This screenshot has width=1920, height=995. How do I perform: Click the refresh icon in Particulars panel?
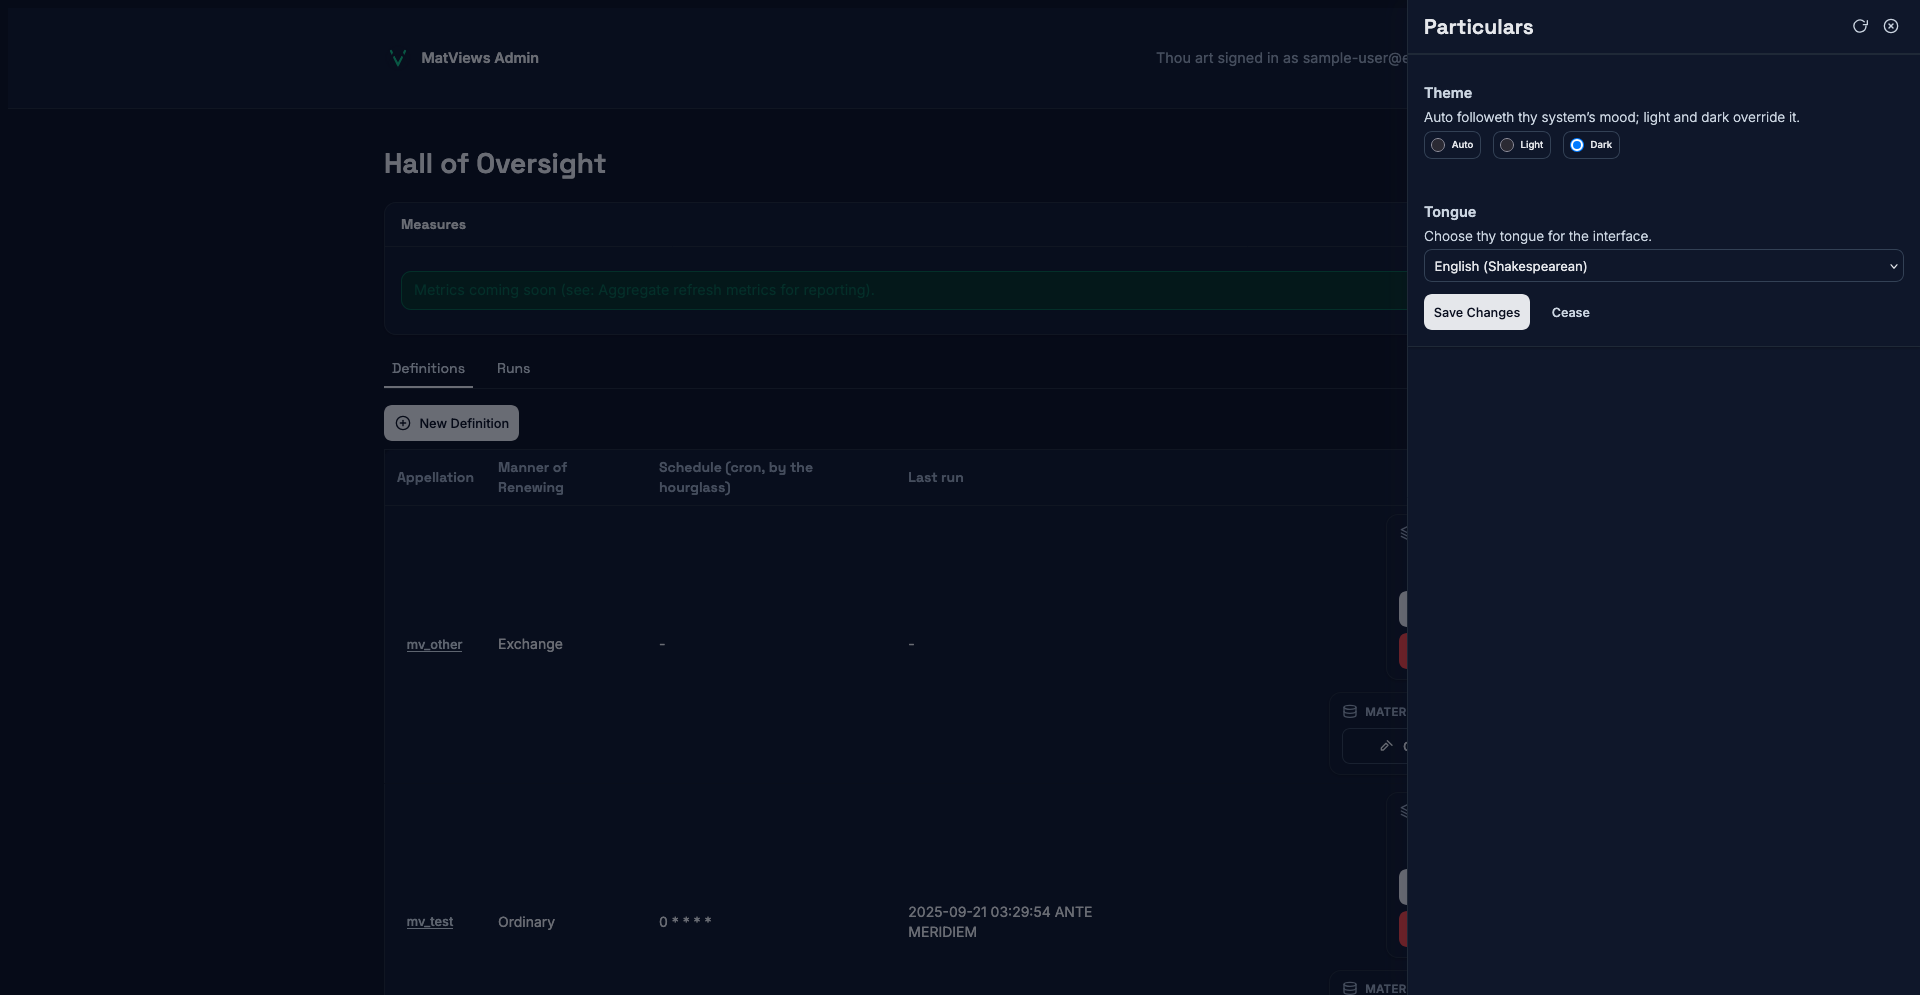coord(1860,26)
